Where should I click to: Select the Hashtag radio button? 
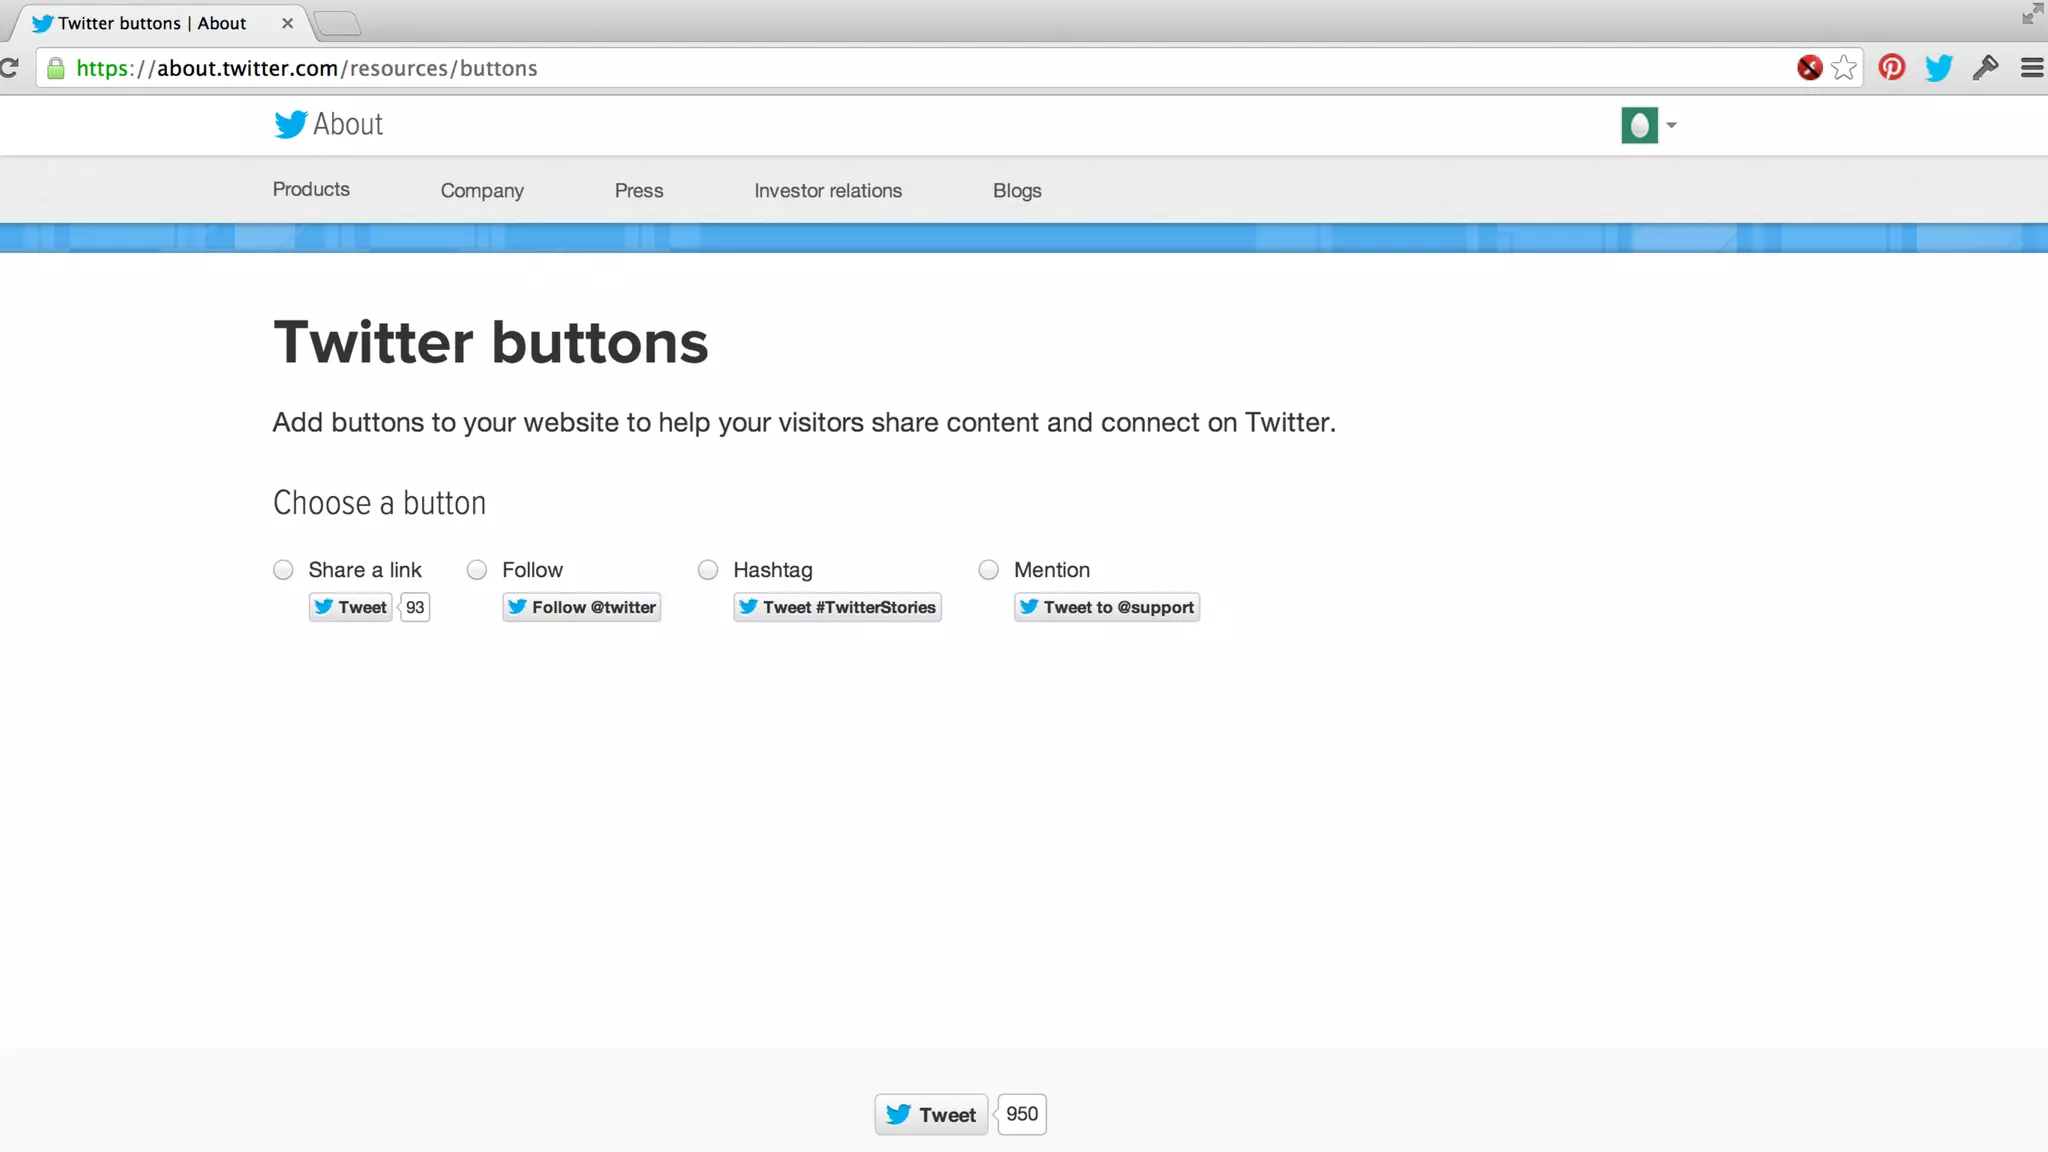pos(708,570)
